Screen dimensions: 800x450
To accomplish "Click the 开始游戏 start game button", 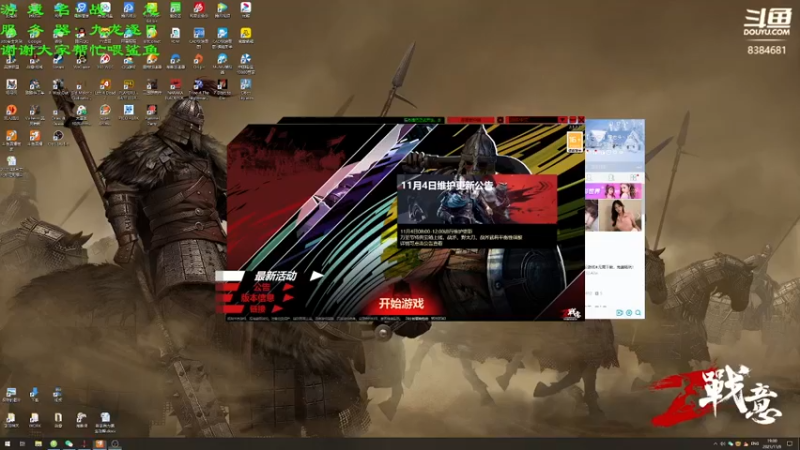I will click(x=401, y=304).
